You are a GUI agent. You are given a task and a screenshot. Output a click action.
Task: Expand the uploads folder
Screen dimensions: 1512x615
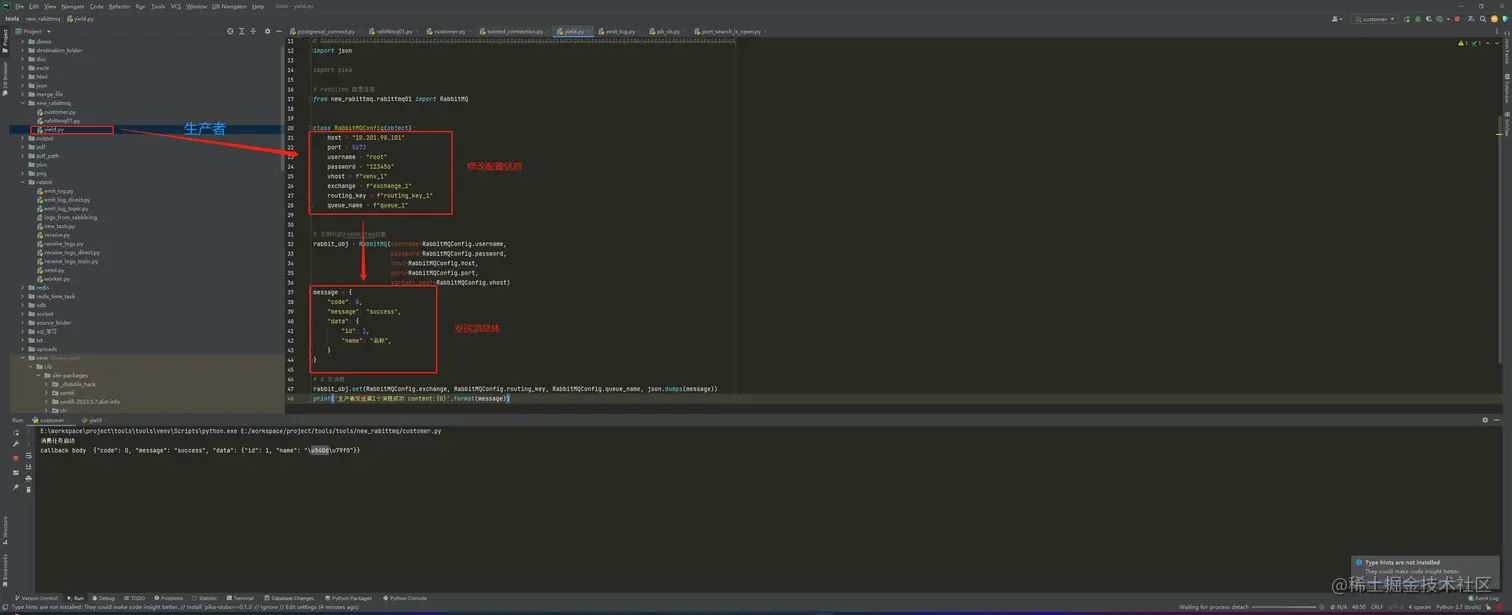pyautogui.click(x=23, y=349)
